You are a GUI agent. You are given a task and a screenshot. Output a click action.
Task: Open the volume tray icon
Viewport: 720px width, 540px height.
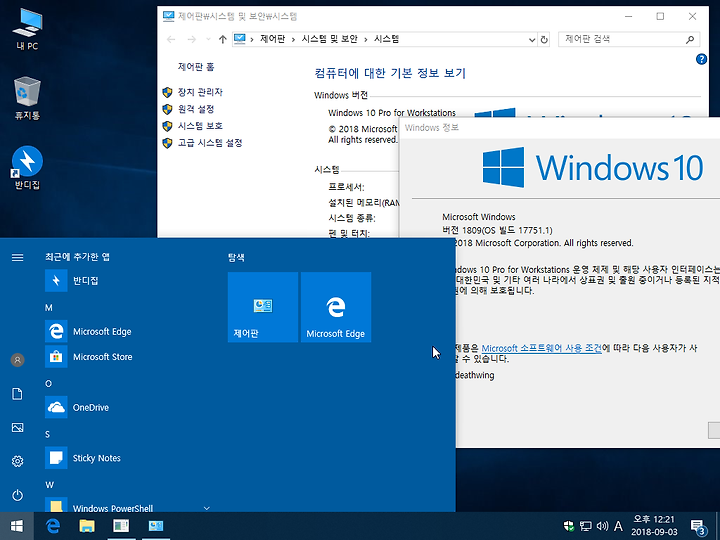pos(602,526)
